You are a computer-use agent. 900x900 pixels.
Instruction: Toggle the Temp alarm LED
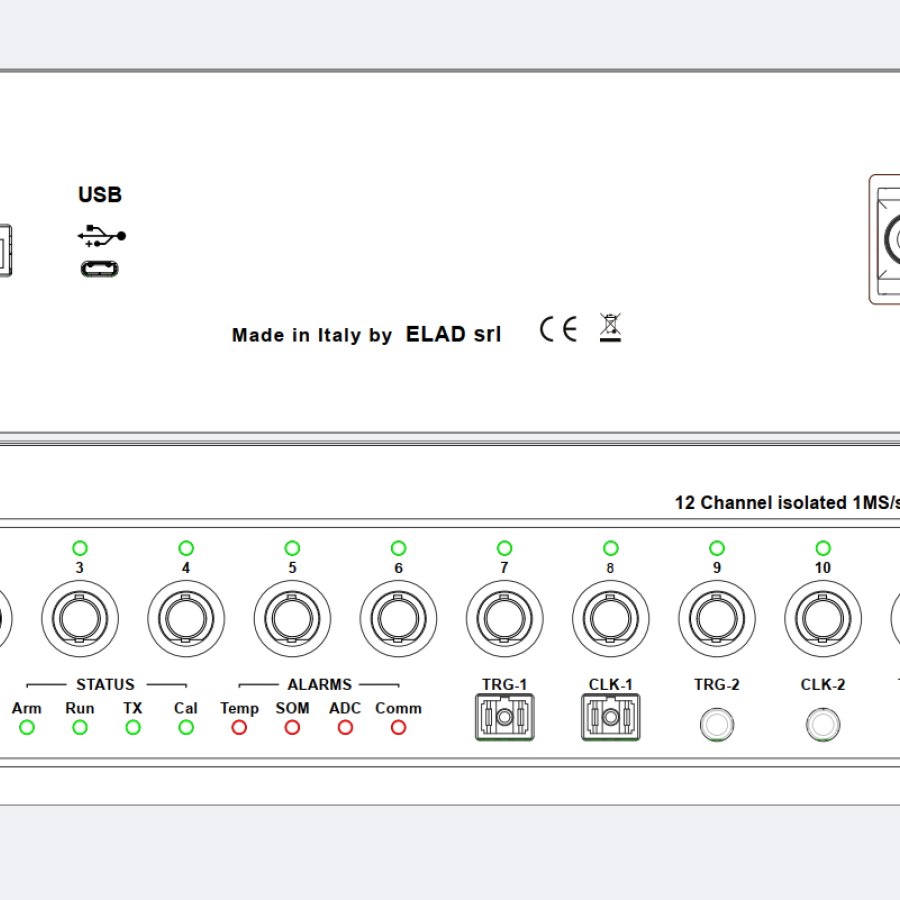(x=239, y=727)
